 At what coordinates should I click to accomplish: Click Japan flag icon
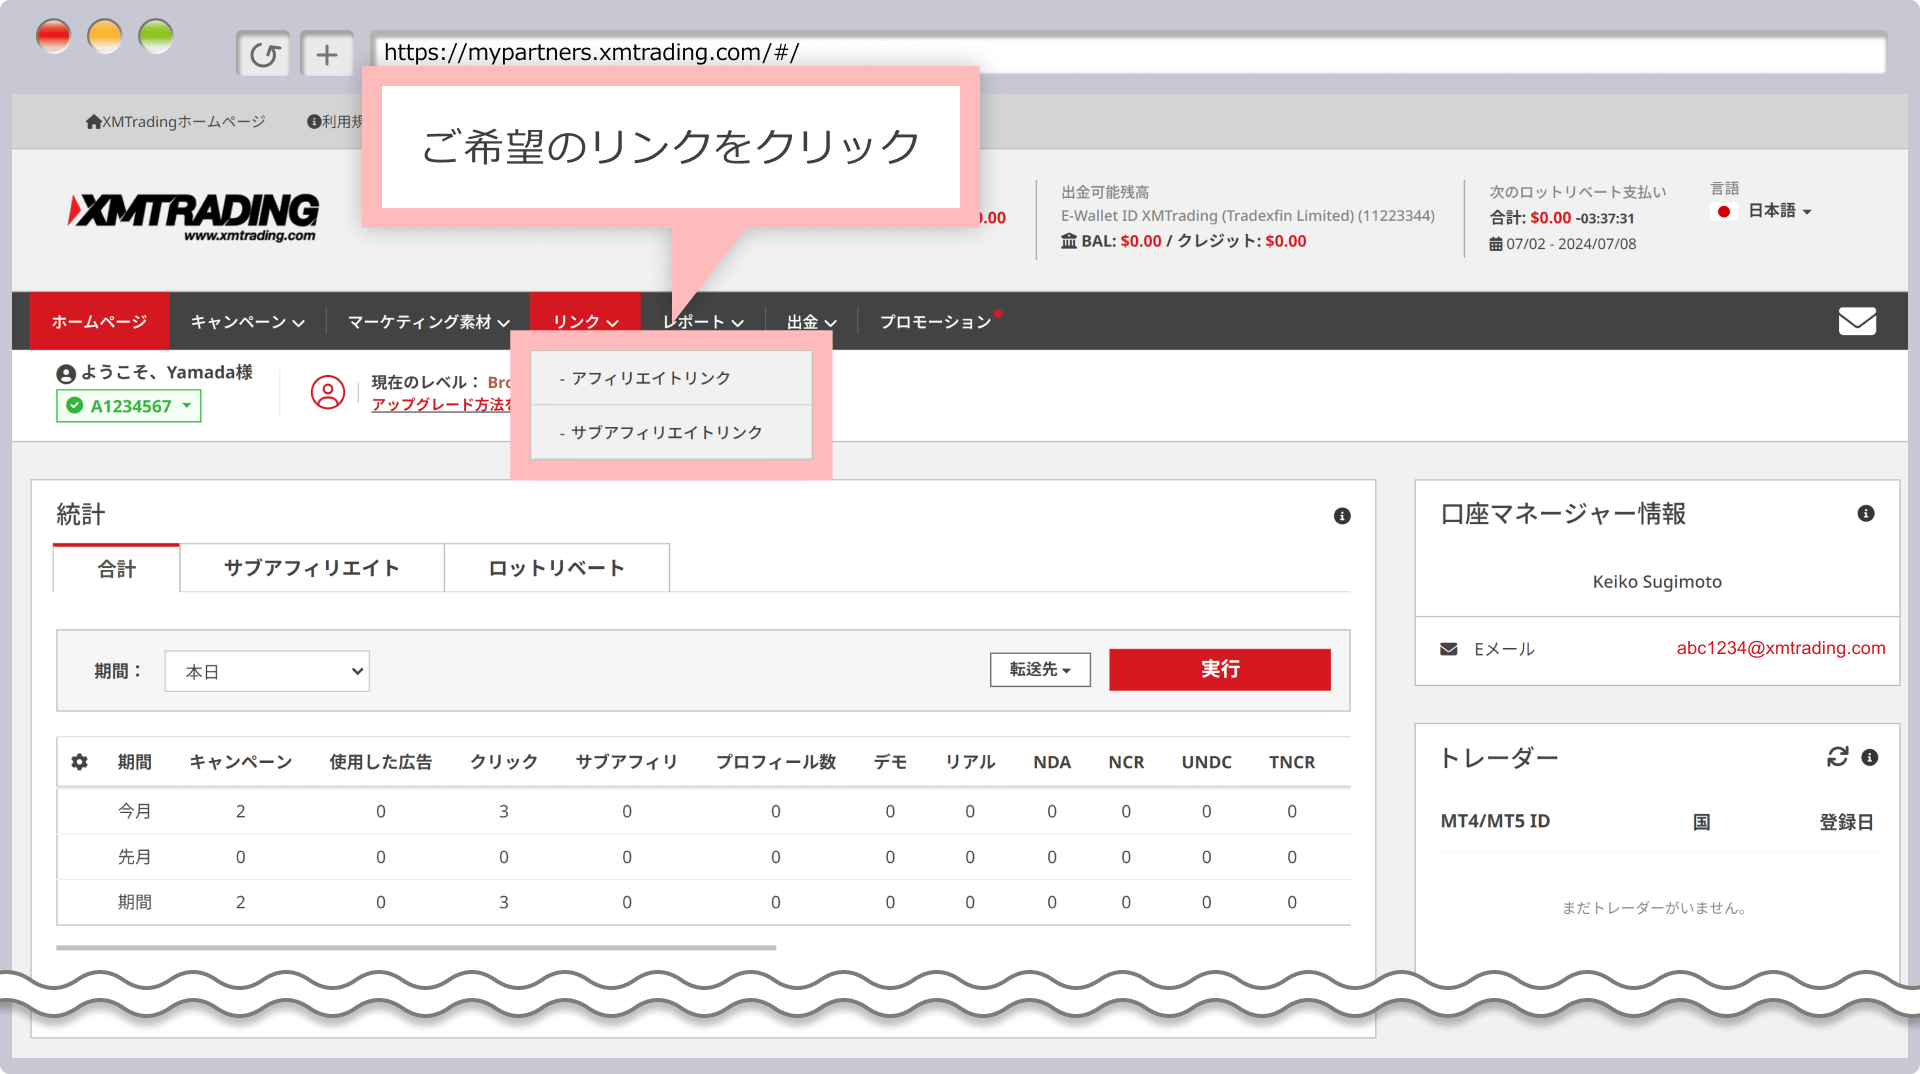[1724, 211]
